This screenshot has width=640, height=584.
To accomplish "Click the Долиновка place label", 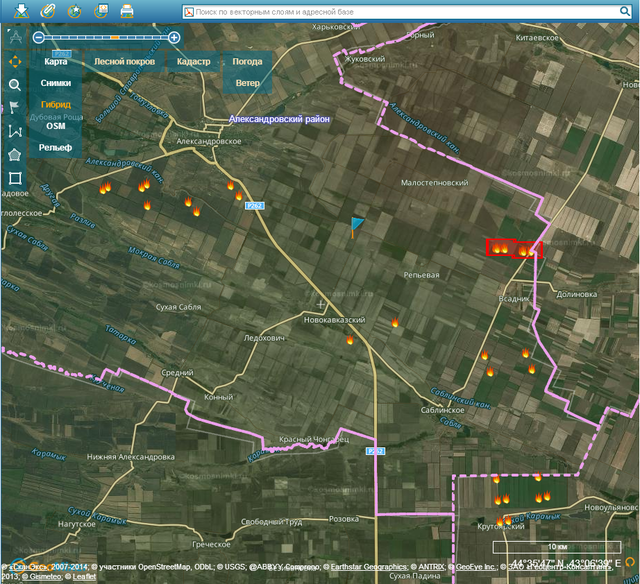I will coord(576,294).
